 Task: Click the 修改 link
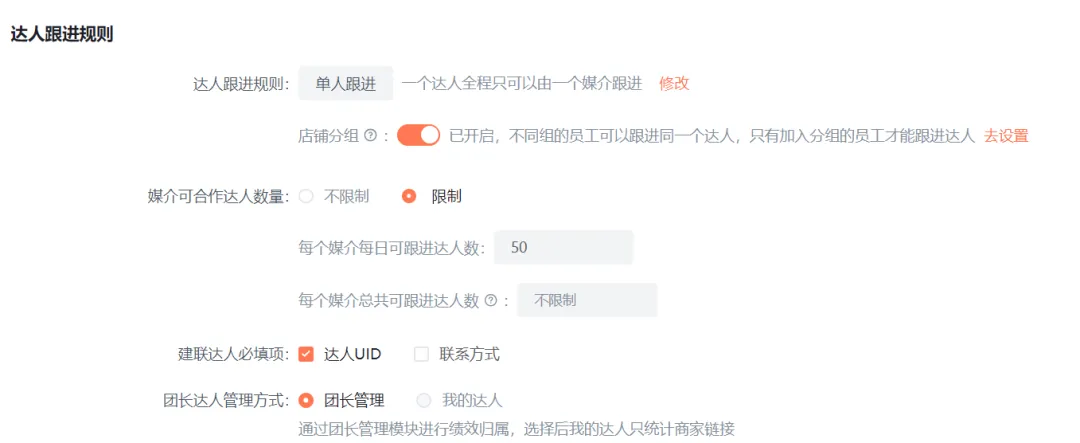(x=674, y=84)
